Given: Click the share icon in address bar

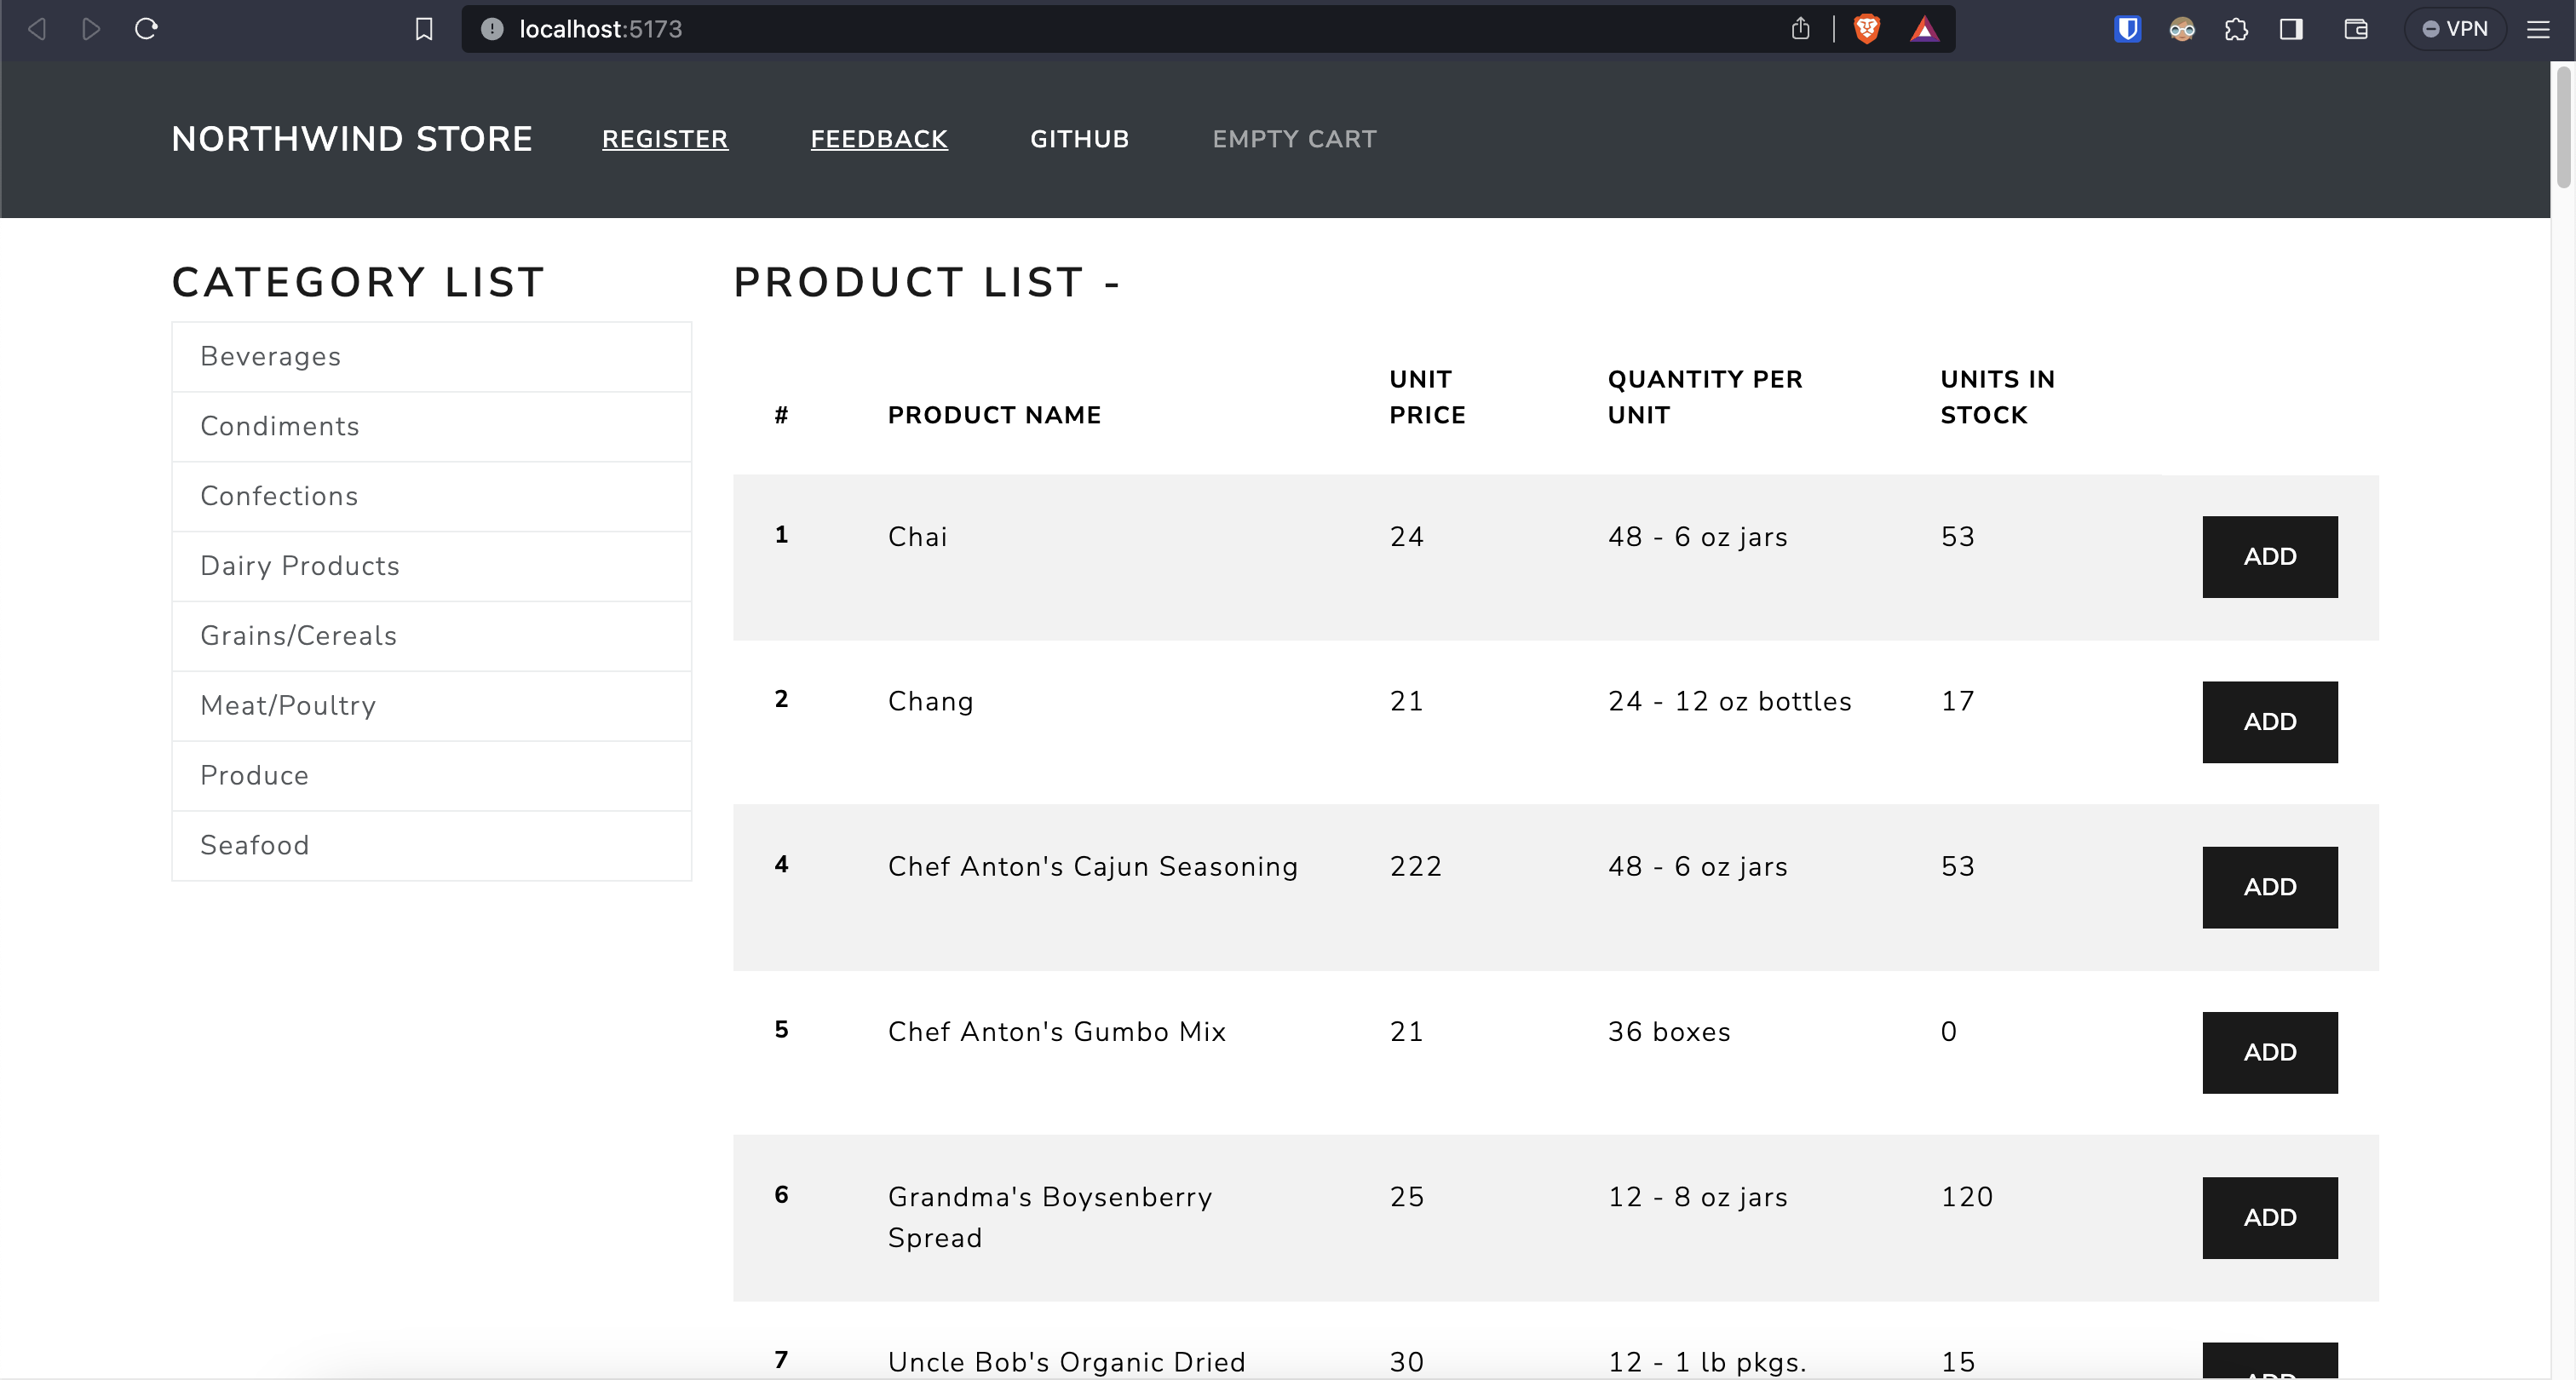Looking at the screenshot, I should click(x=1800, y=29).
